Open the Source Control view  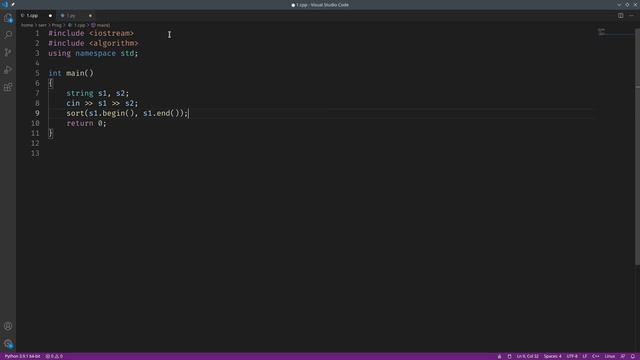coord(8,52)
